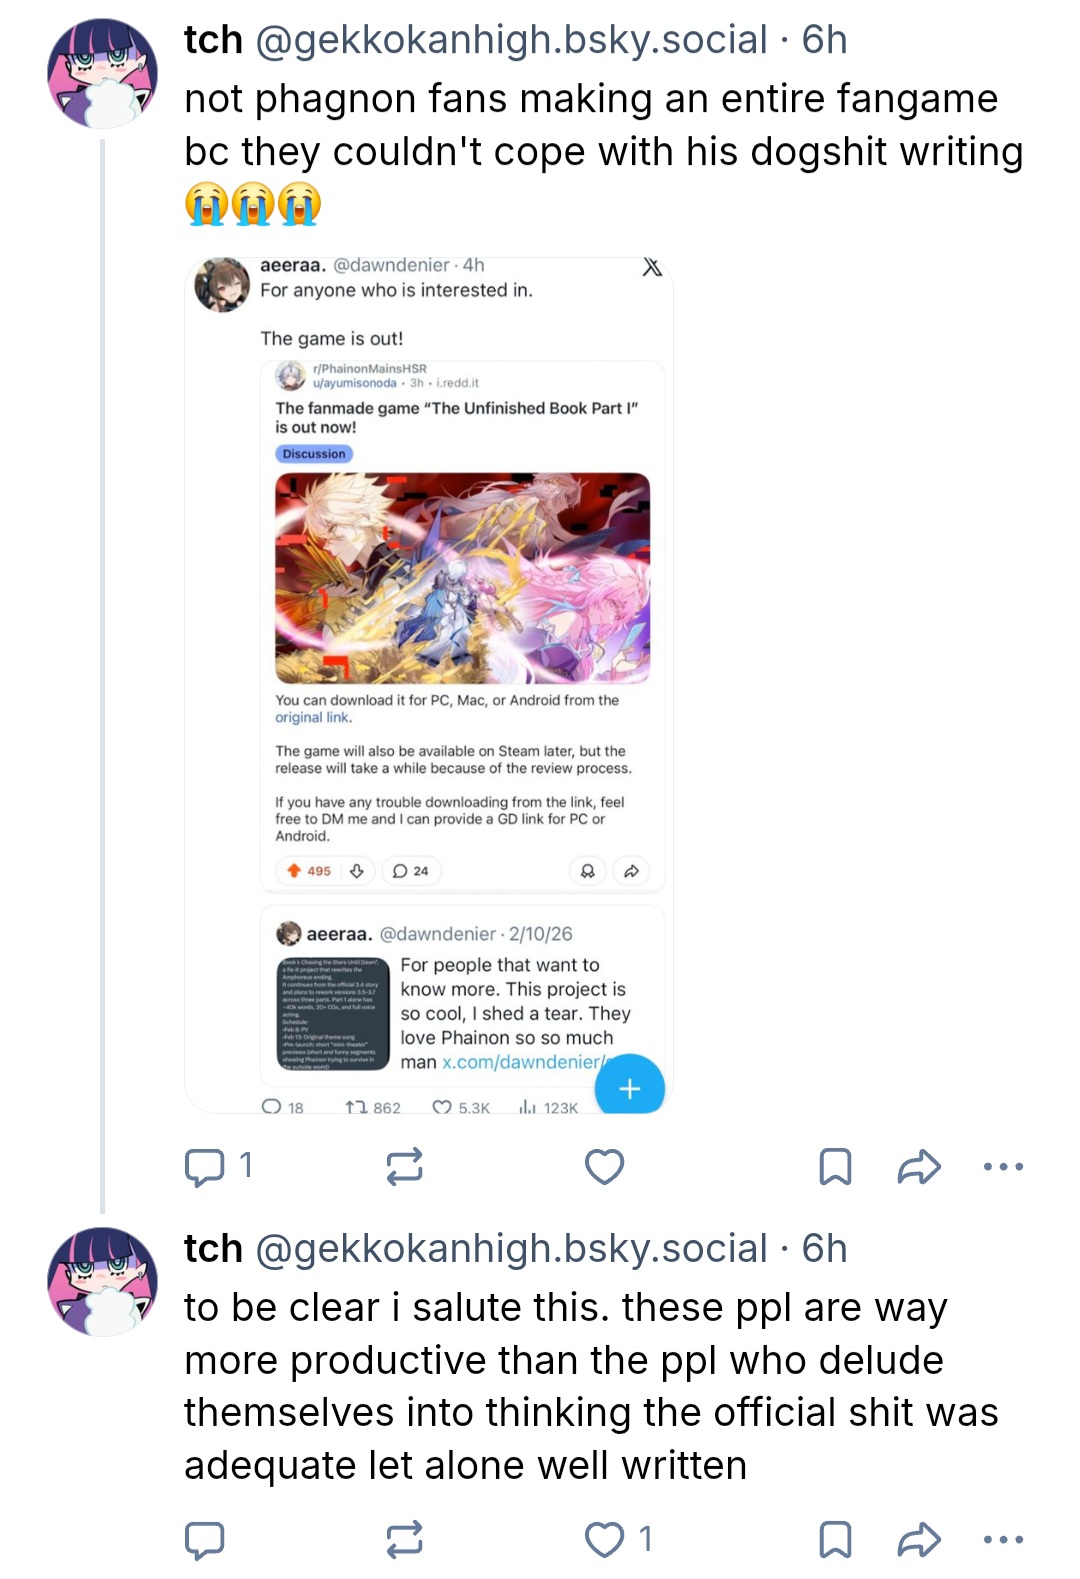Open more options menu on first post
The height and width of the screenshot is (1579, 1080).
pos(1003,1166)
